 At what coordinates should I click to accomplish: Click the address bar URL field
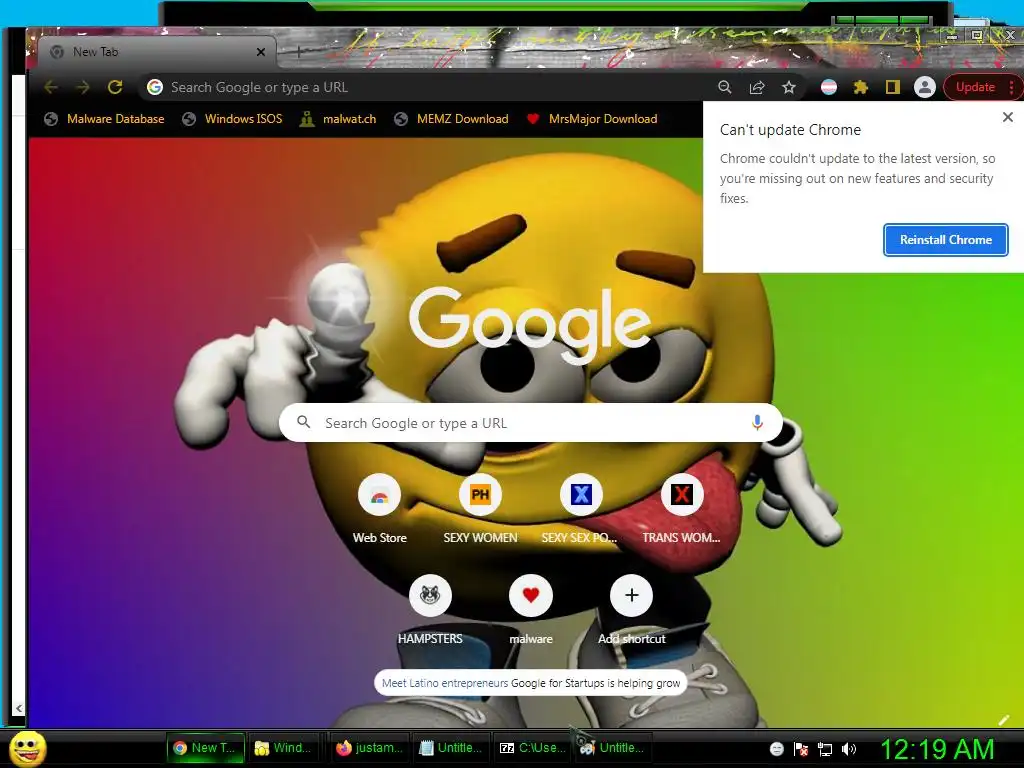click(431, 87)
